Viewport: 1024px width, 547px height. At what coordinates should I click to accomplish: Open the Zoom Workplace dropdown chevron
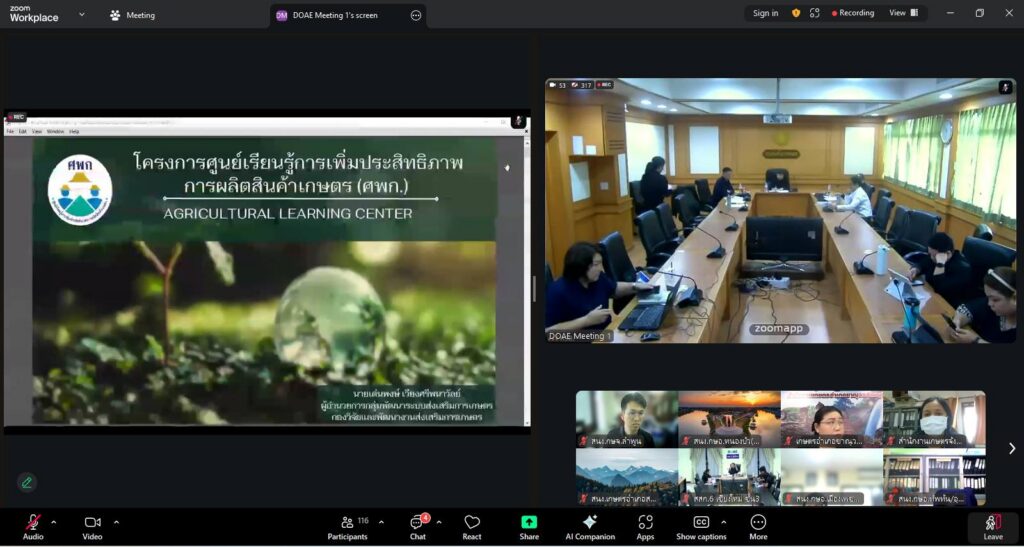point(82,15)
